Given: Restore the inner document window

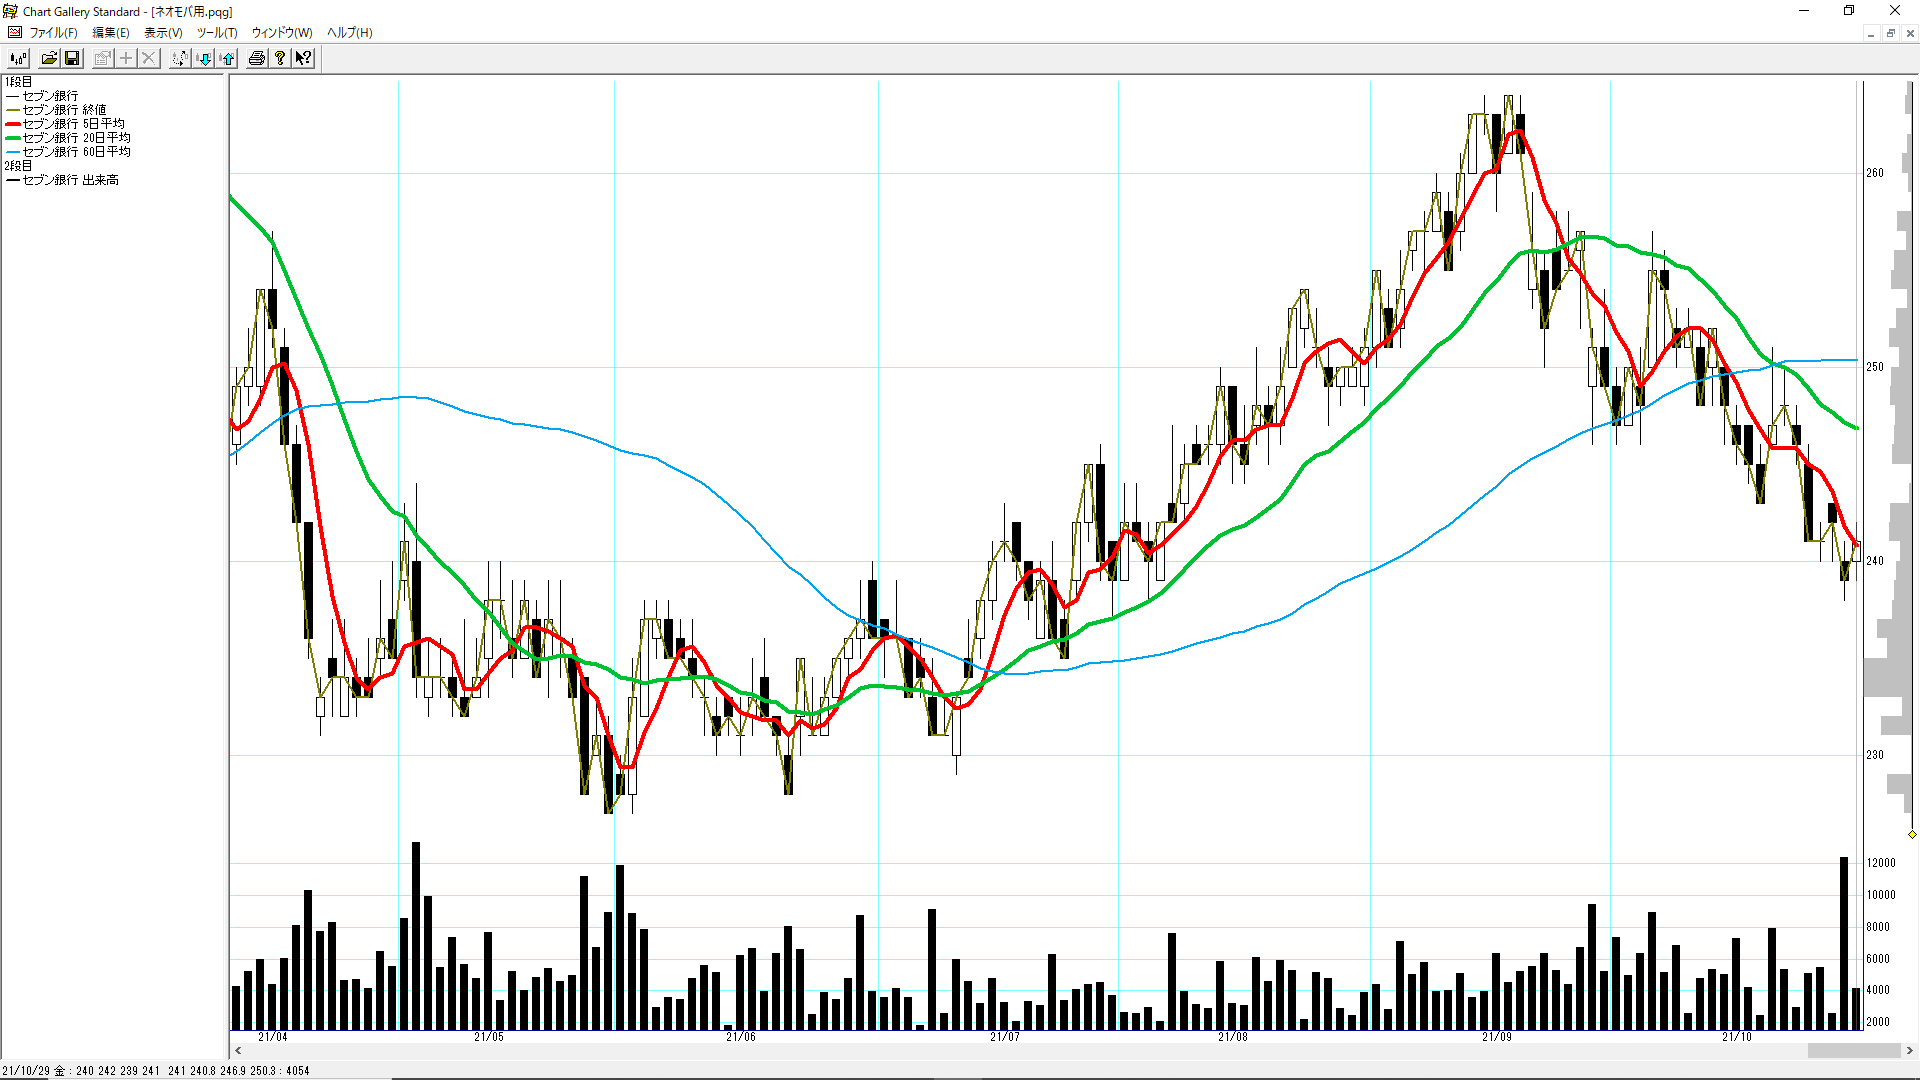Looking at the screenshot, I should (x=1890, y=33).
